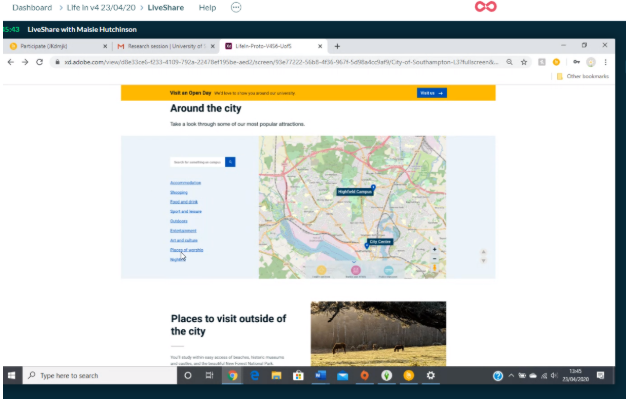Click the Street View pegman icon on map
This screenshot has width=626, height=399.
click(x=434, y=268)
